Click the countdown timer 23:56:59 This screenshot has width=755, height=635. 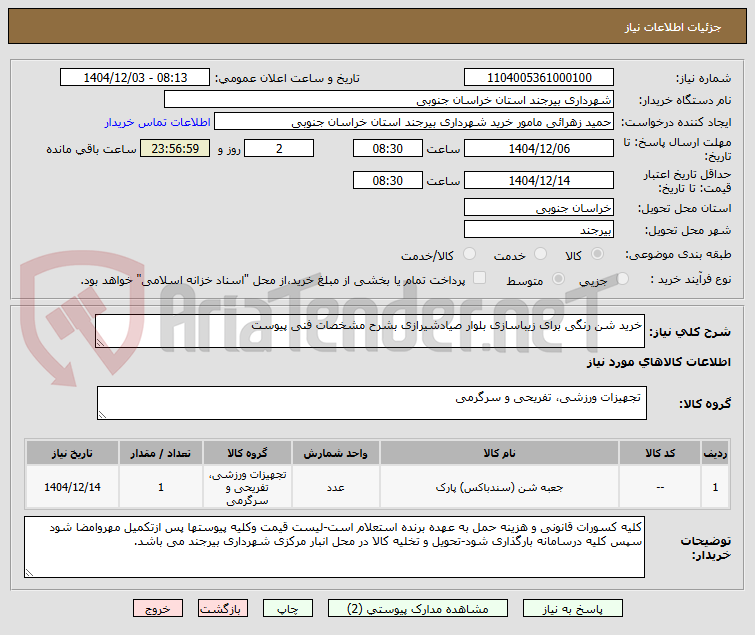pos(175,148)
